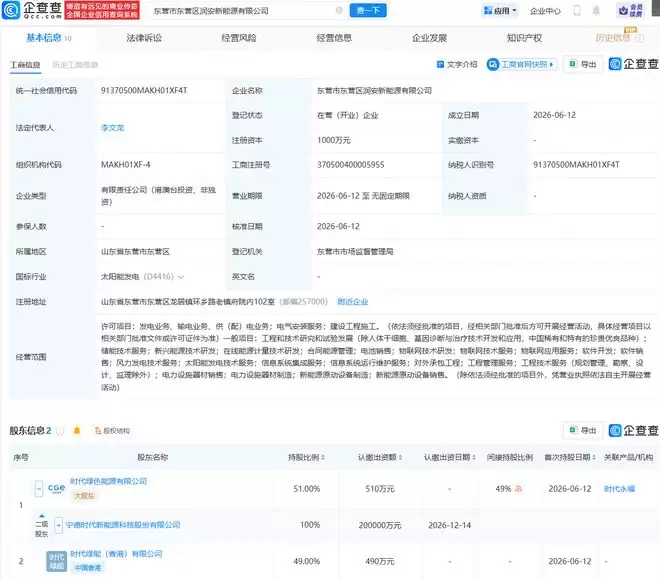
Task: Open shareholder 时代绿能（香港）有限公司
Action: 116,554
